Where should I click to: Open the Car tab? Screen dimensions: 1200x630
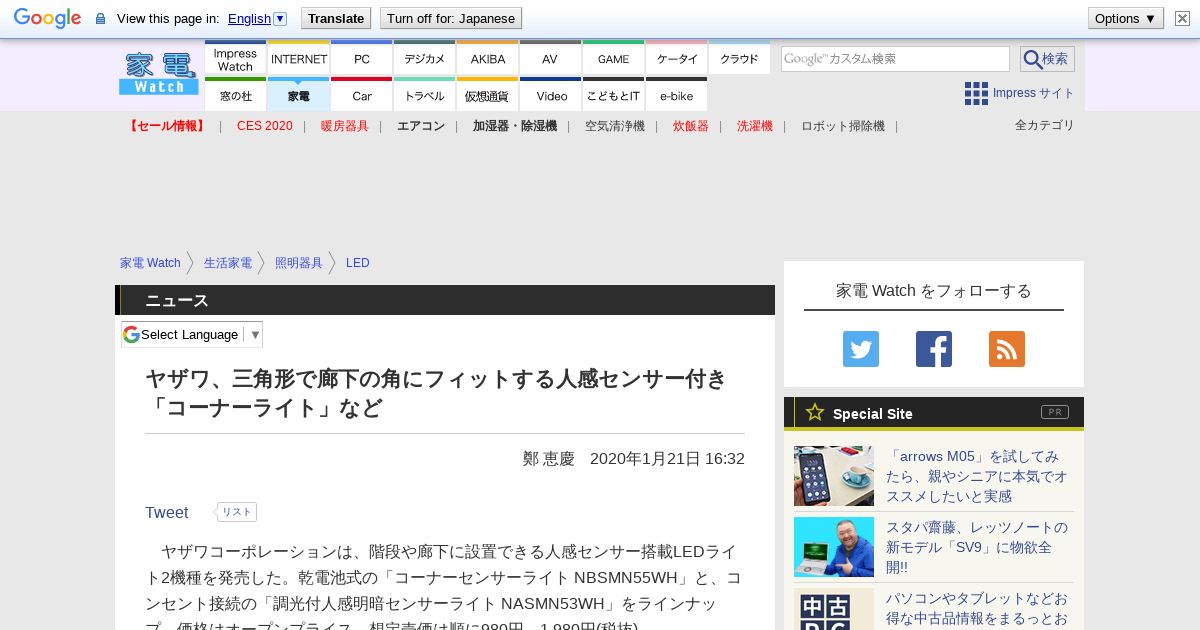point(361,95)
